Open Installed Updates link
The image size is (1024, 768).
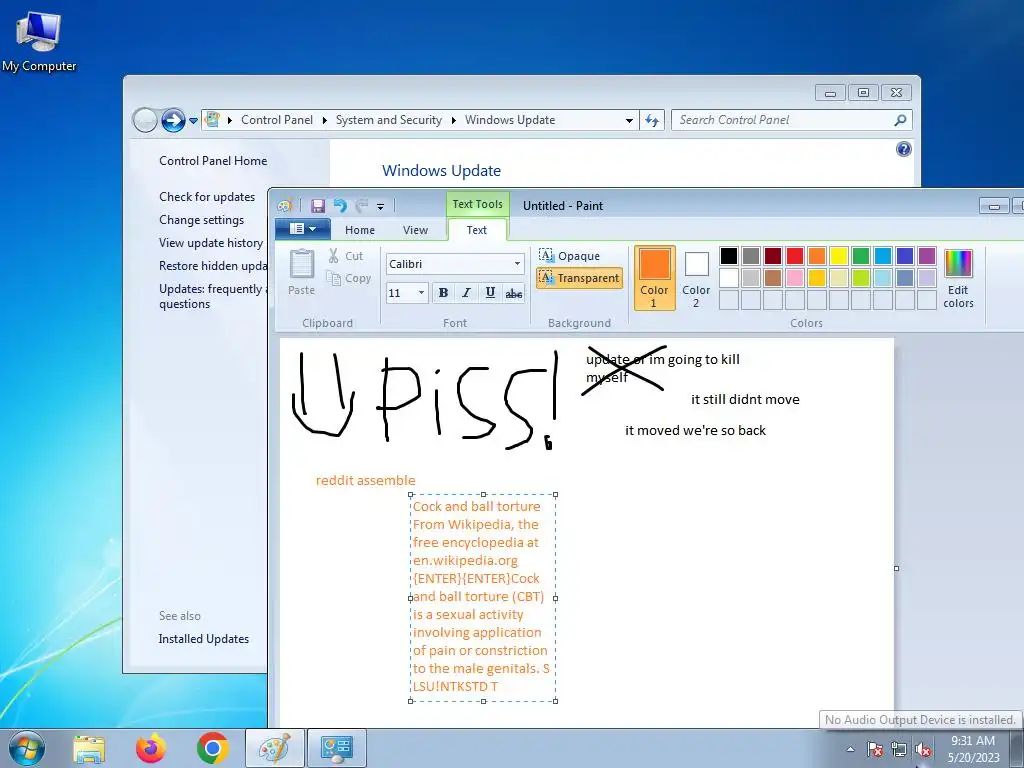[204, 639]
